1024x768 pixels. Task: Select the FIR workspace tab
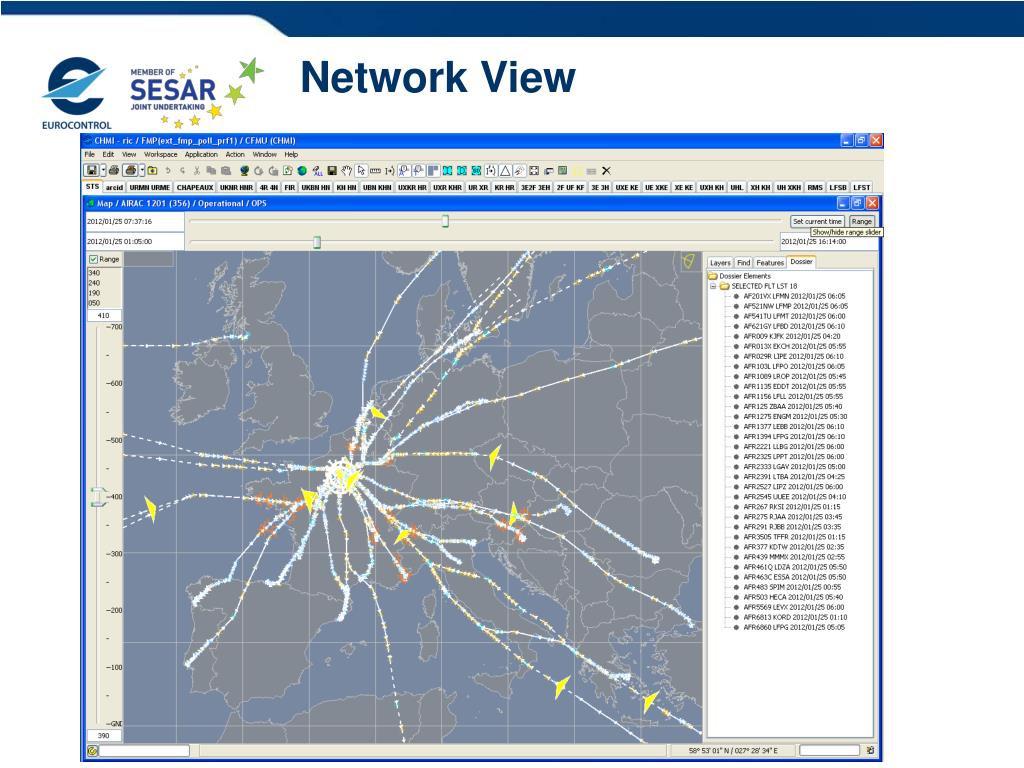click(290, 187)
